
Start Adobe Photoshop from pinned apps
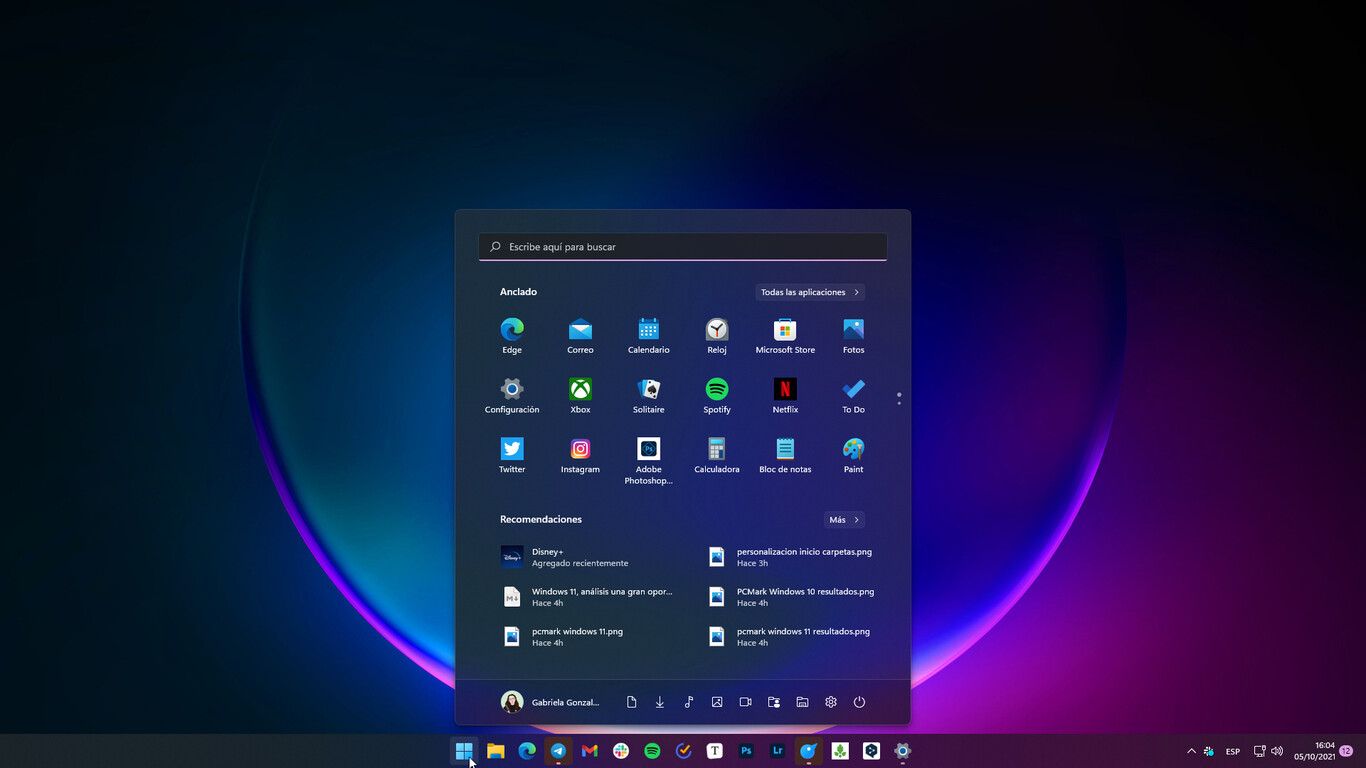click(648, 449)
